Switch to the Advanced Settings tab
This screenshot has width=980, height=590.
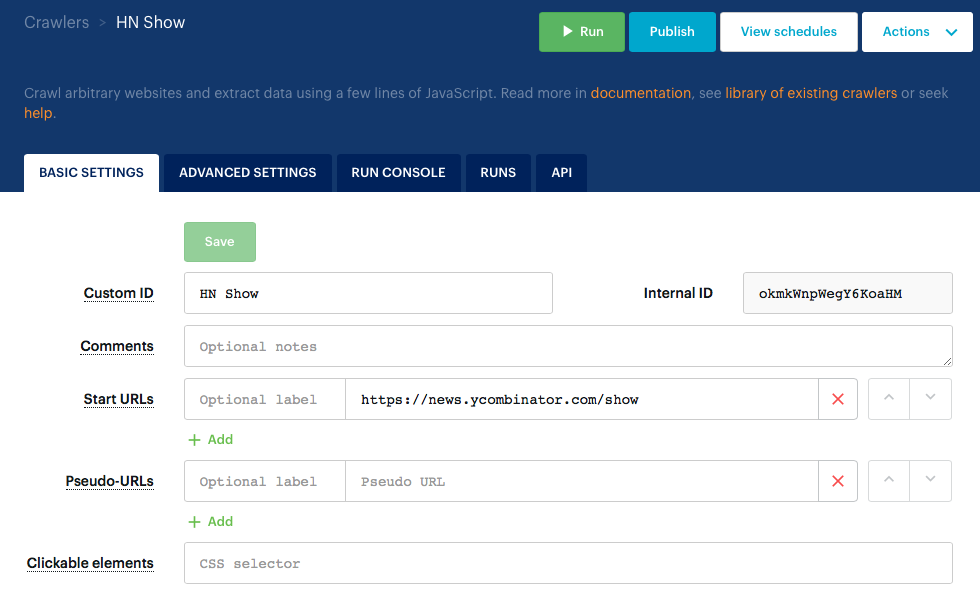coord(247,172)
